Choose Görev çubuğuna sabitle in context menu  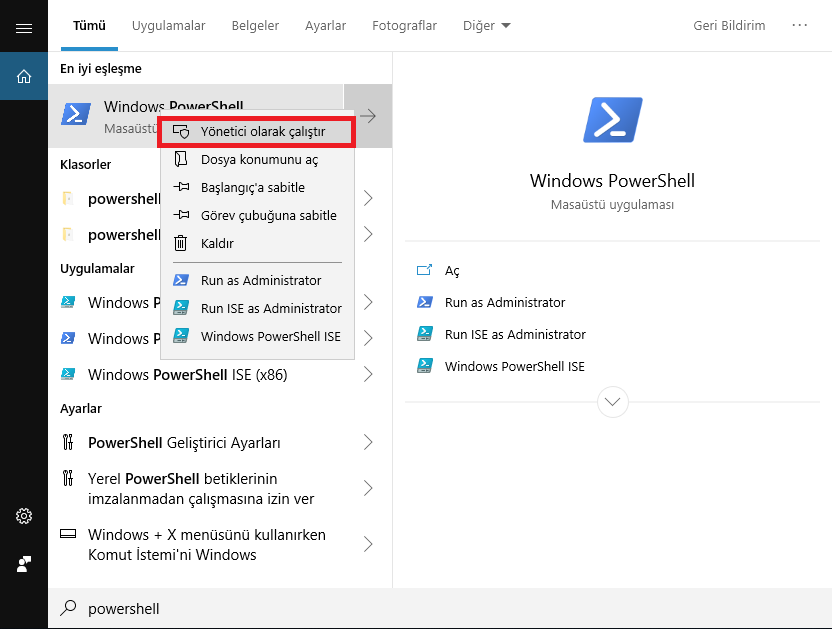tap(268, 215)
